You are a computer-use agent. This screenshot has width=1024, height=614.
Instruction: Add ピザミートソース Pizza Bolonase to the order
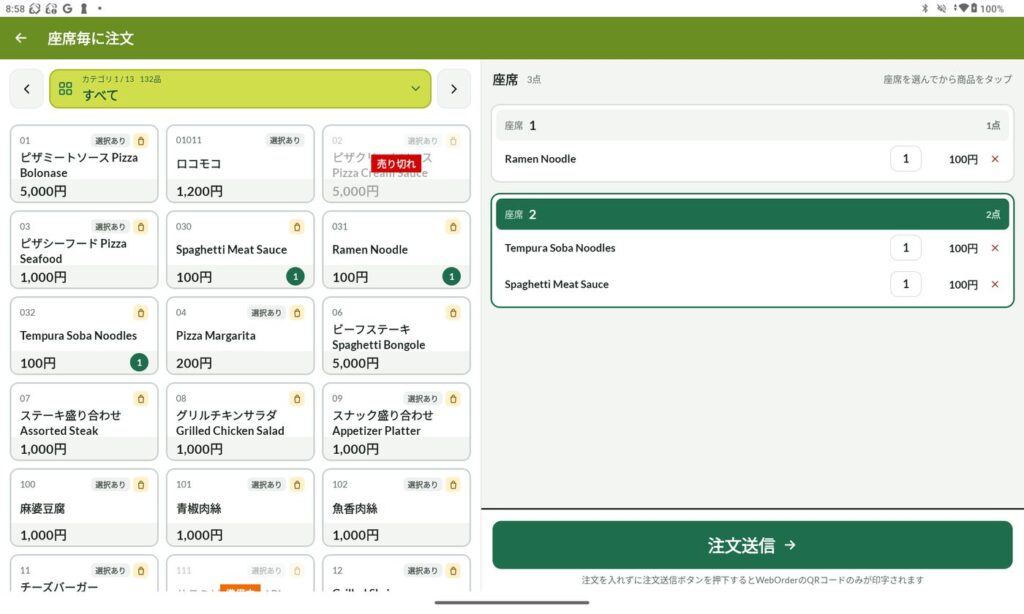coord(84,164)
